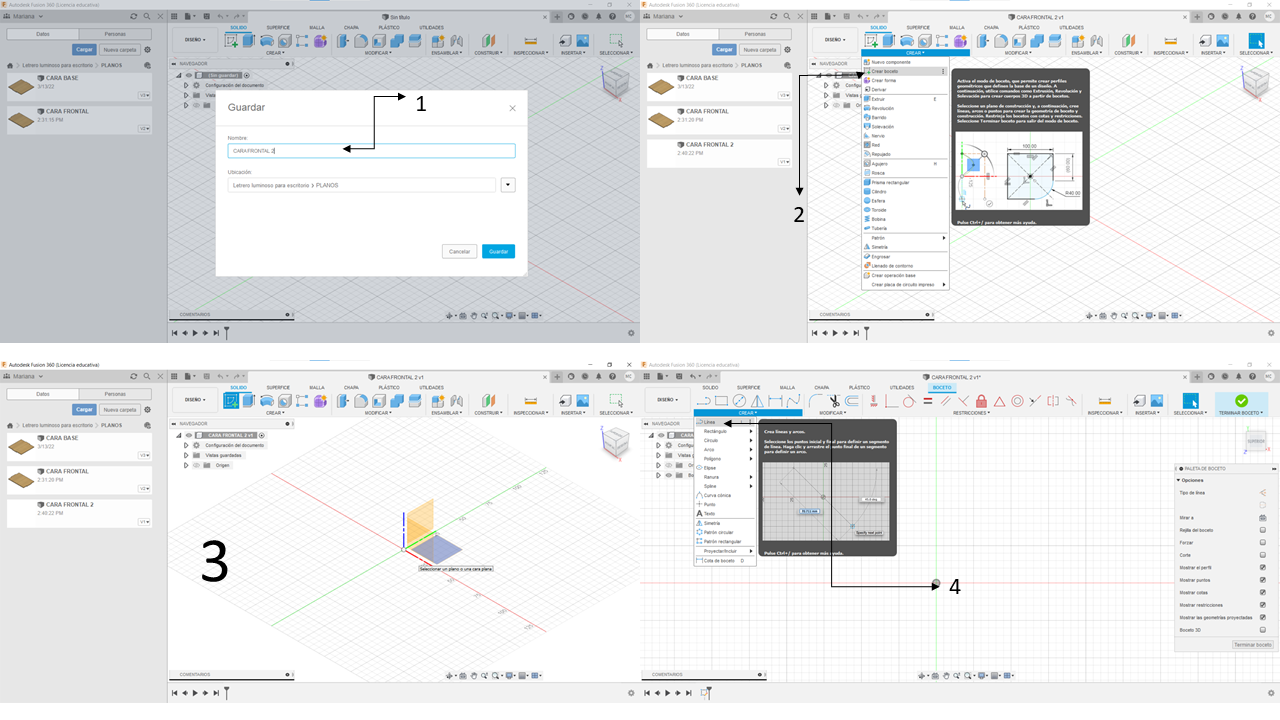This screenshot has height=720, width=1280.
Task: Click the Nombre input field in Guardar dialog
Action: pyautogui.click(x=371, y=151)
